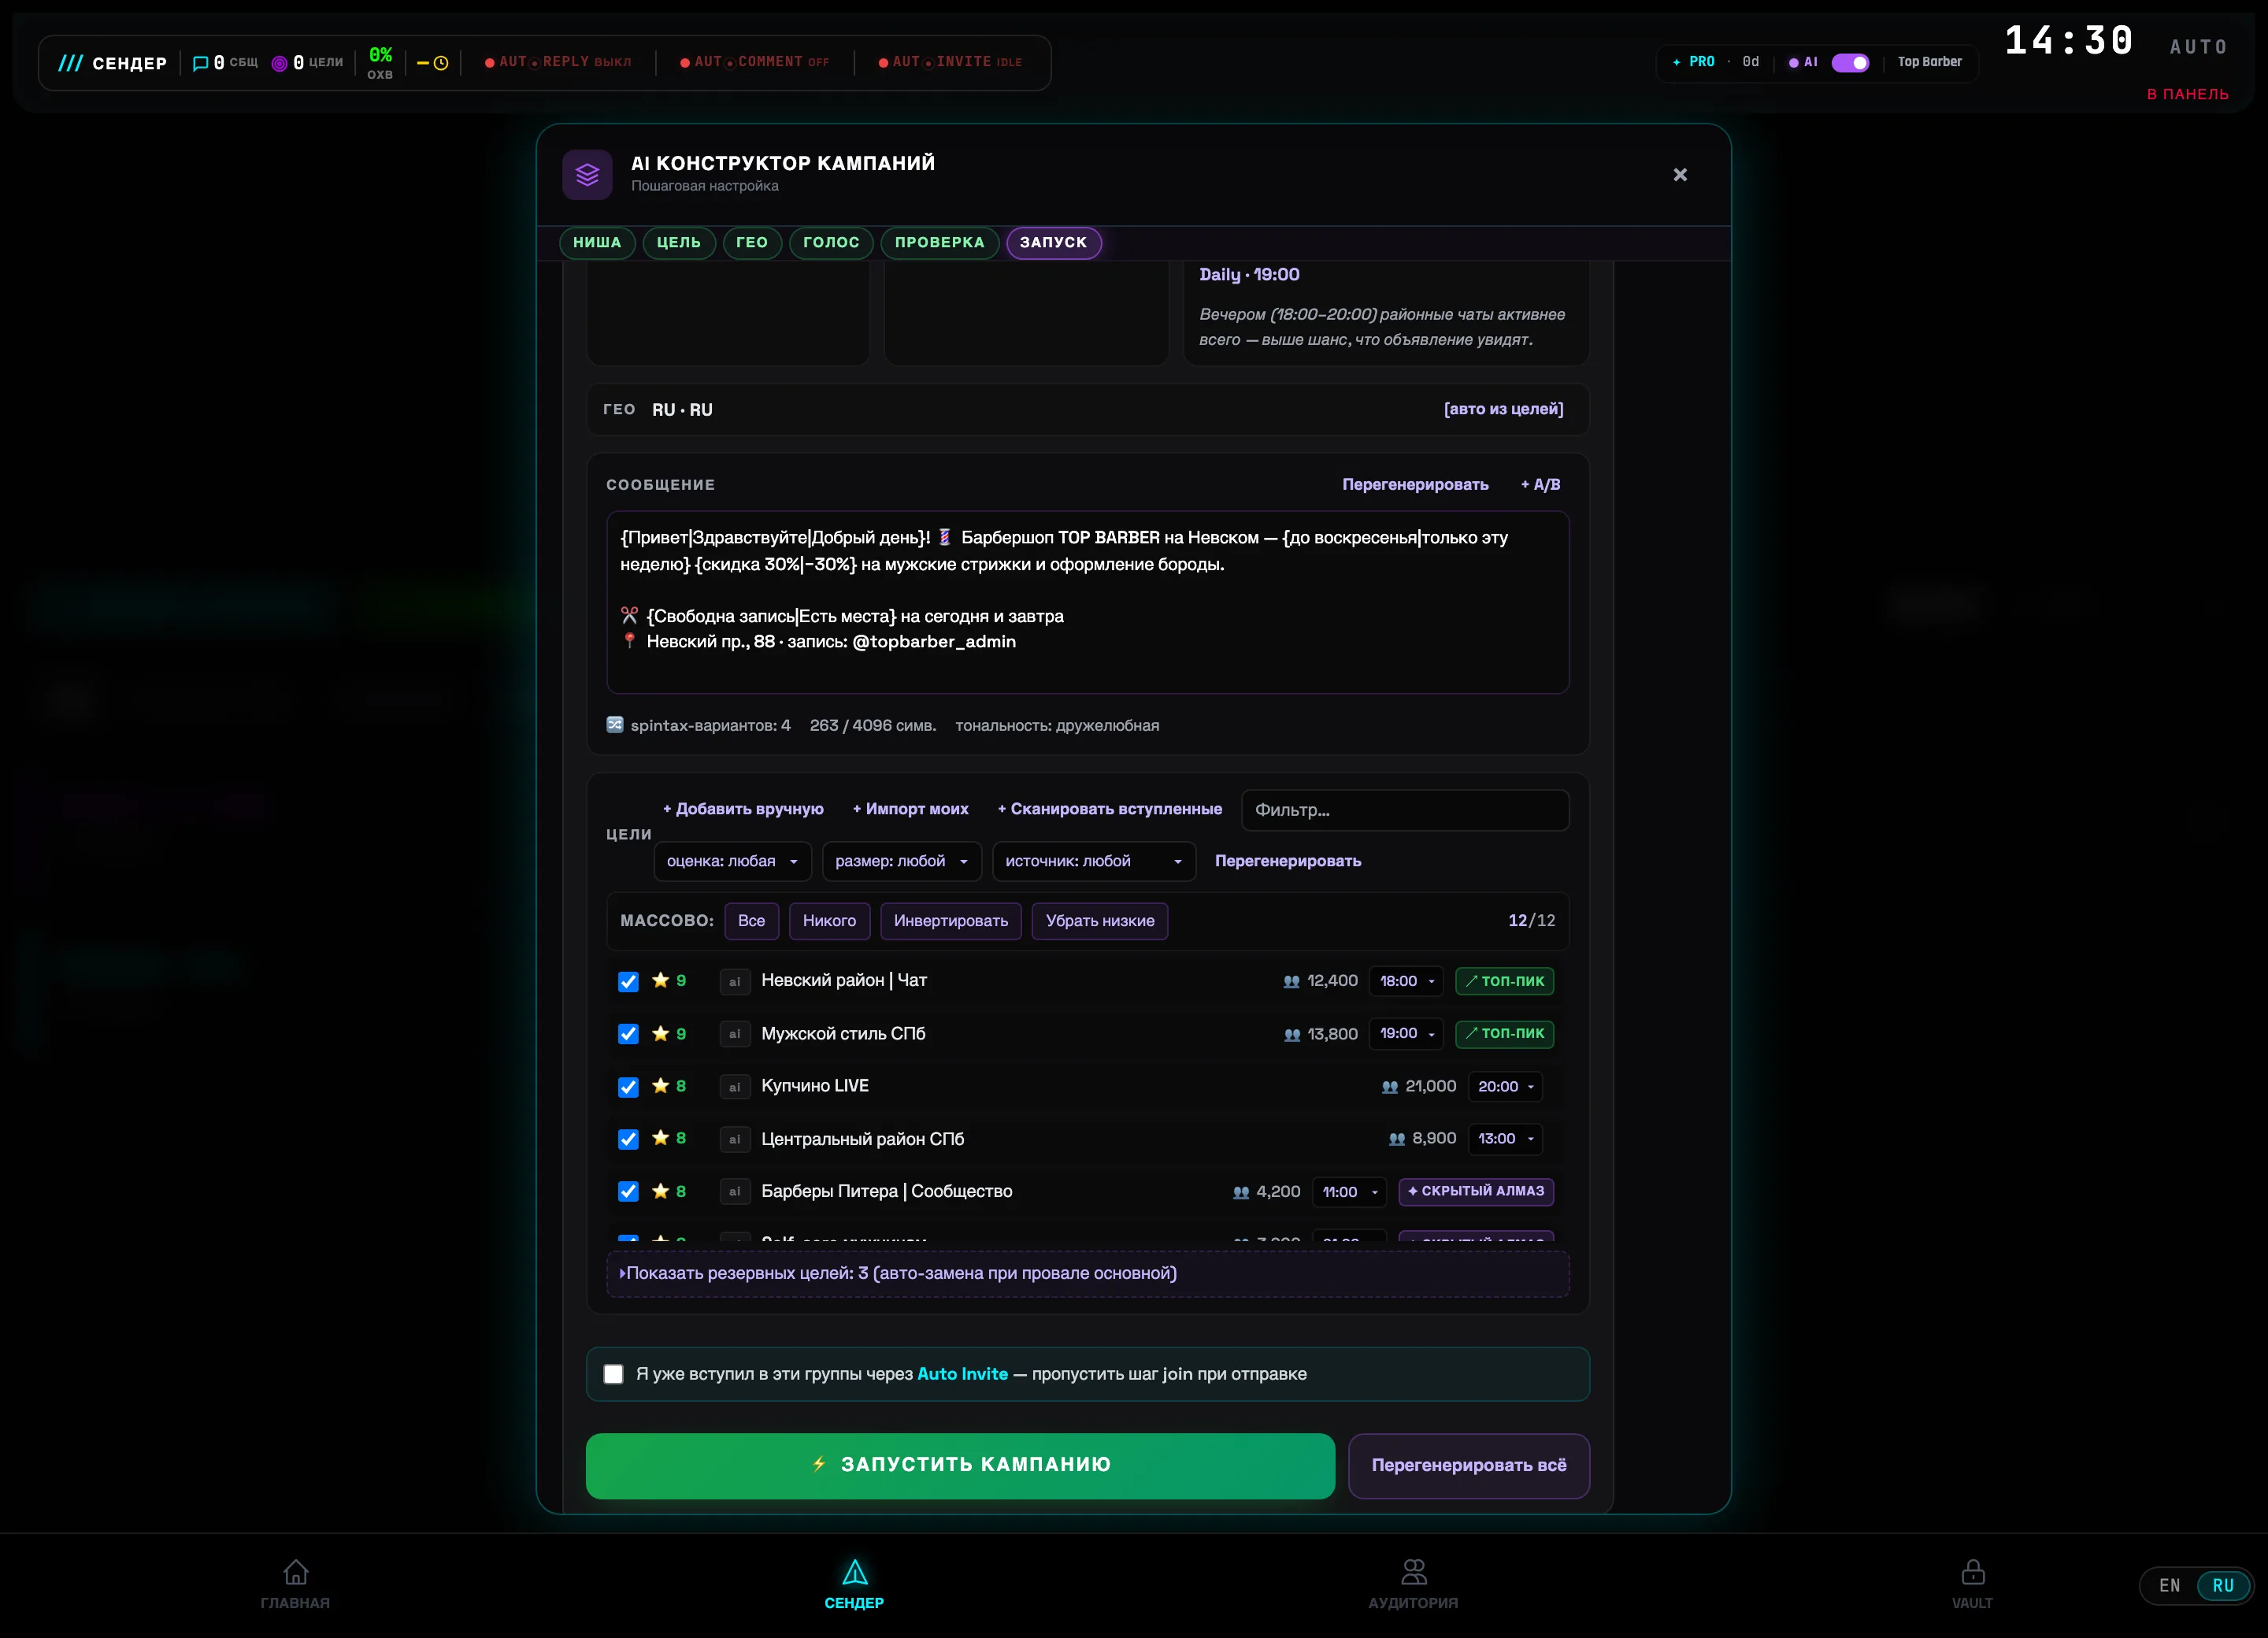Open the 20:00 time dropdown for Купчино LIVE
The image size is (2268, 1638).
pyautogui.click(x=1505, y=1086)
